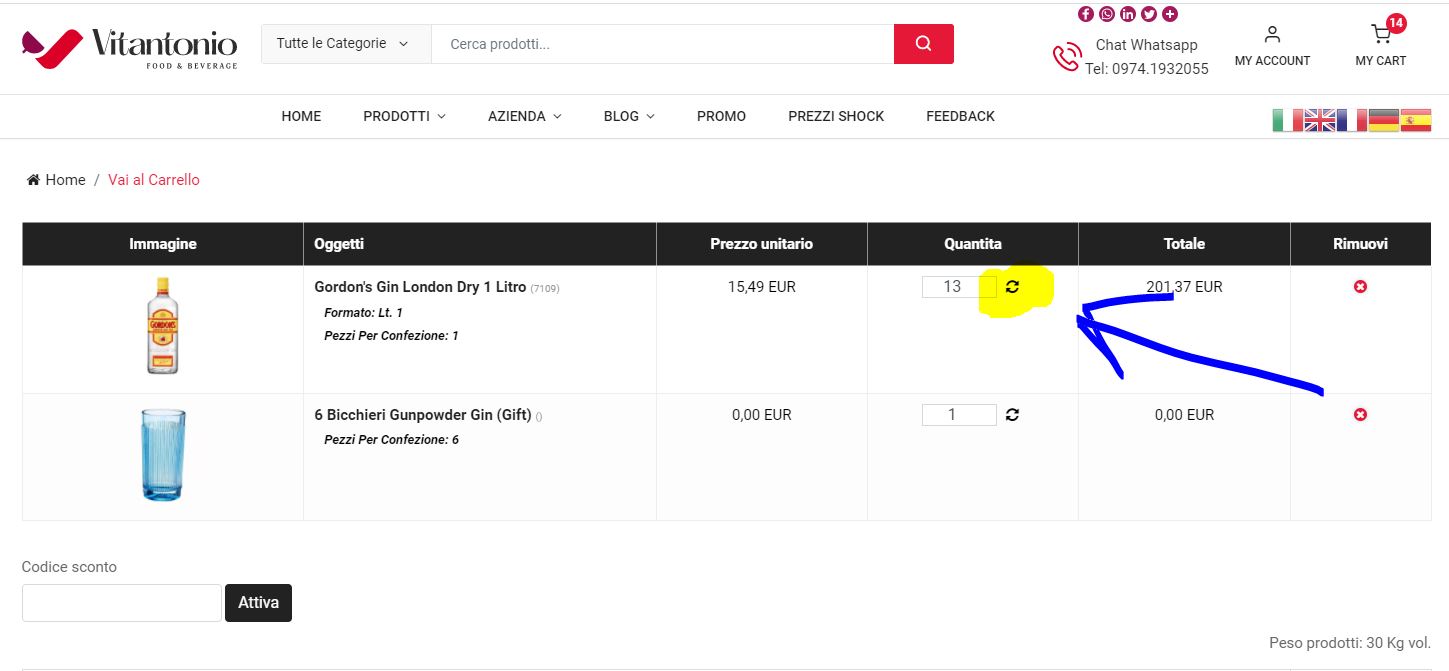Screen dimensions: 1449x671
Task: Focus the Codice sconto input field
Action: pos(121,603)
